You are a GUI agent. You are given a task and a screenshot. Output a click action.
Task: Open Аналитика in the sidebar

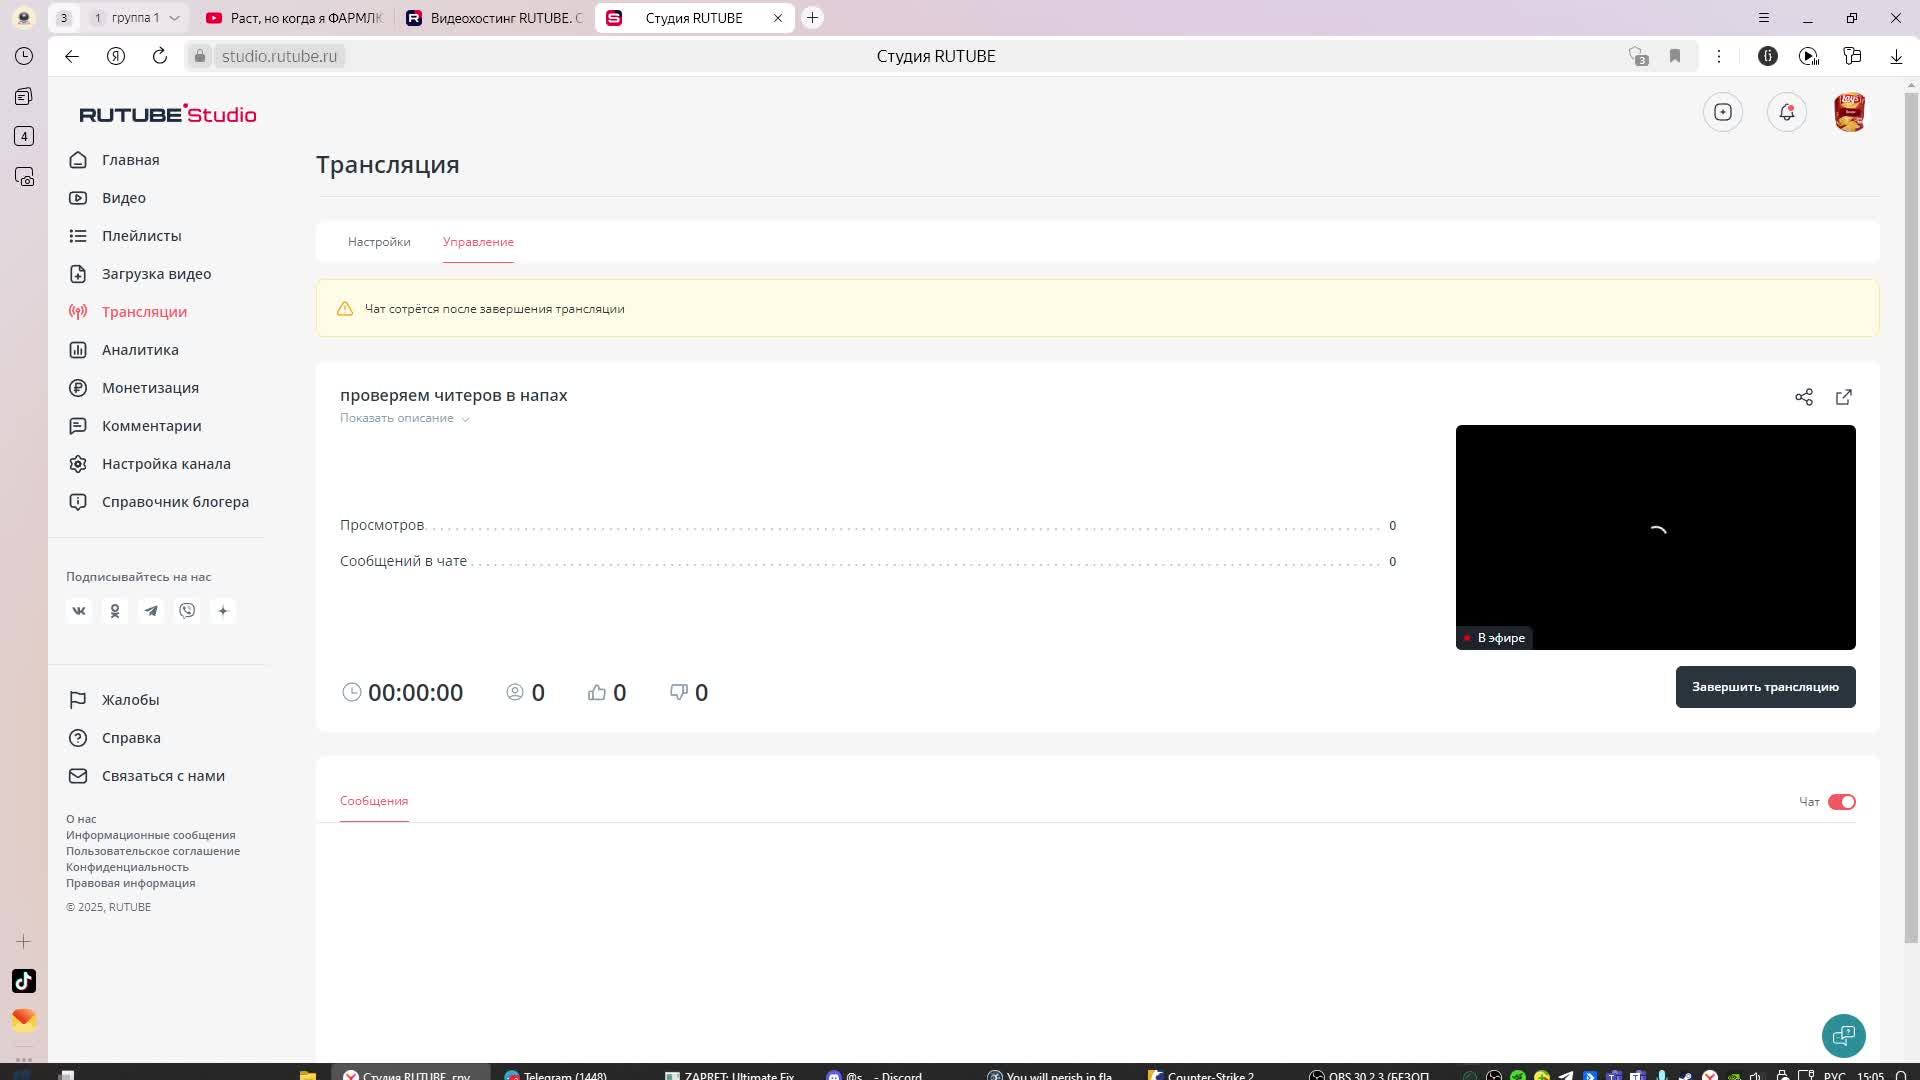140,350
